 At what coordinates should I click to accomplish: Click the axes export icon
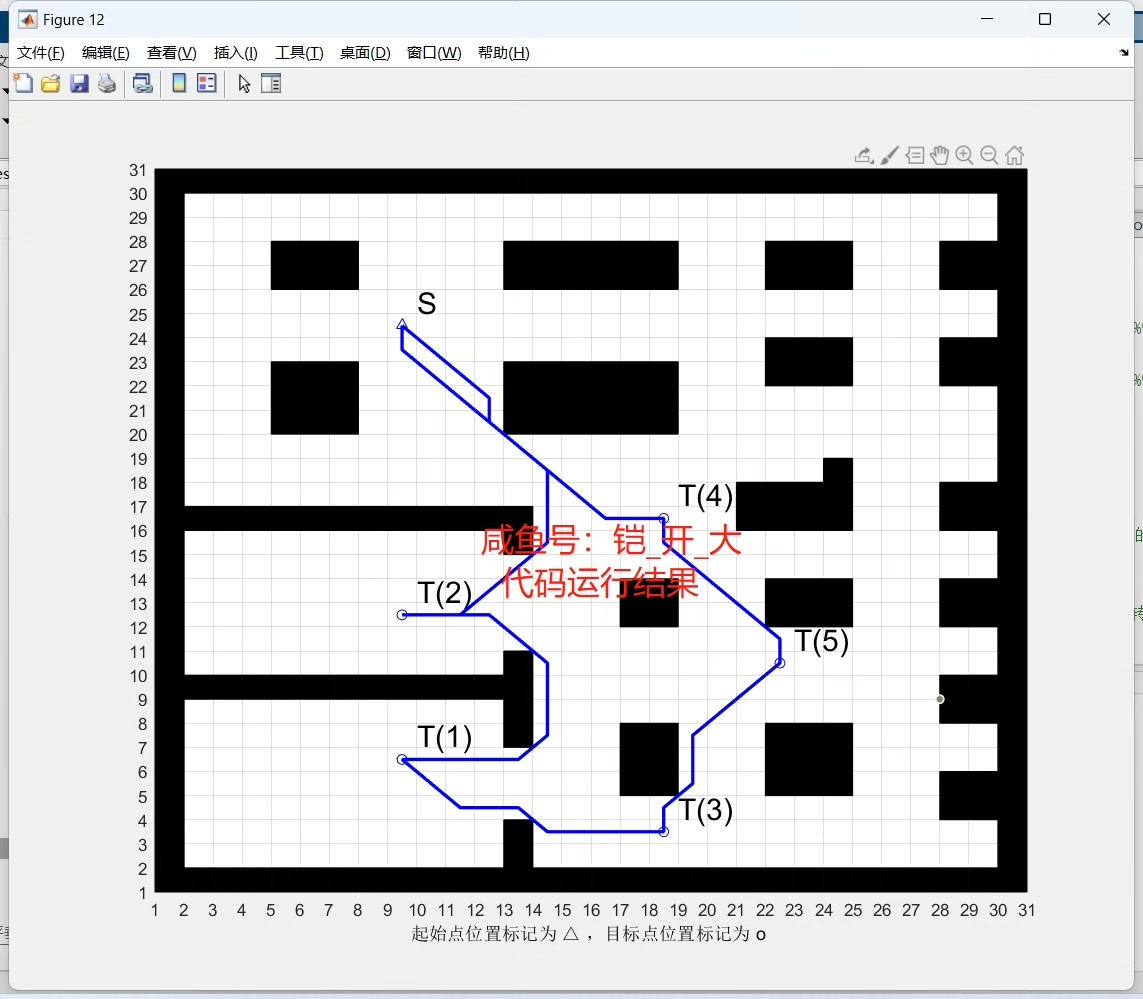click(x=864, y=155)
